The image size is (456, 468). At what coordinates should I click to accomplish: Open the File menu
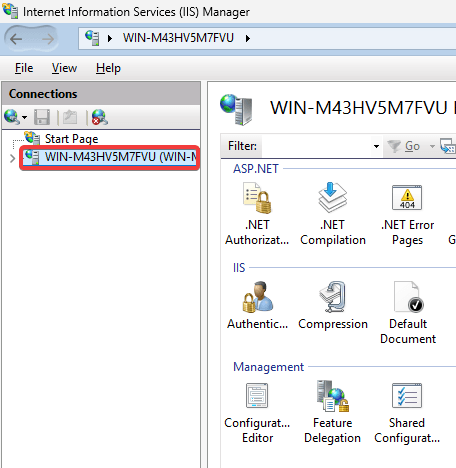pos(24,68)
